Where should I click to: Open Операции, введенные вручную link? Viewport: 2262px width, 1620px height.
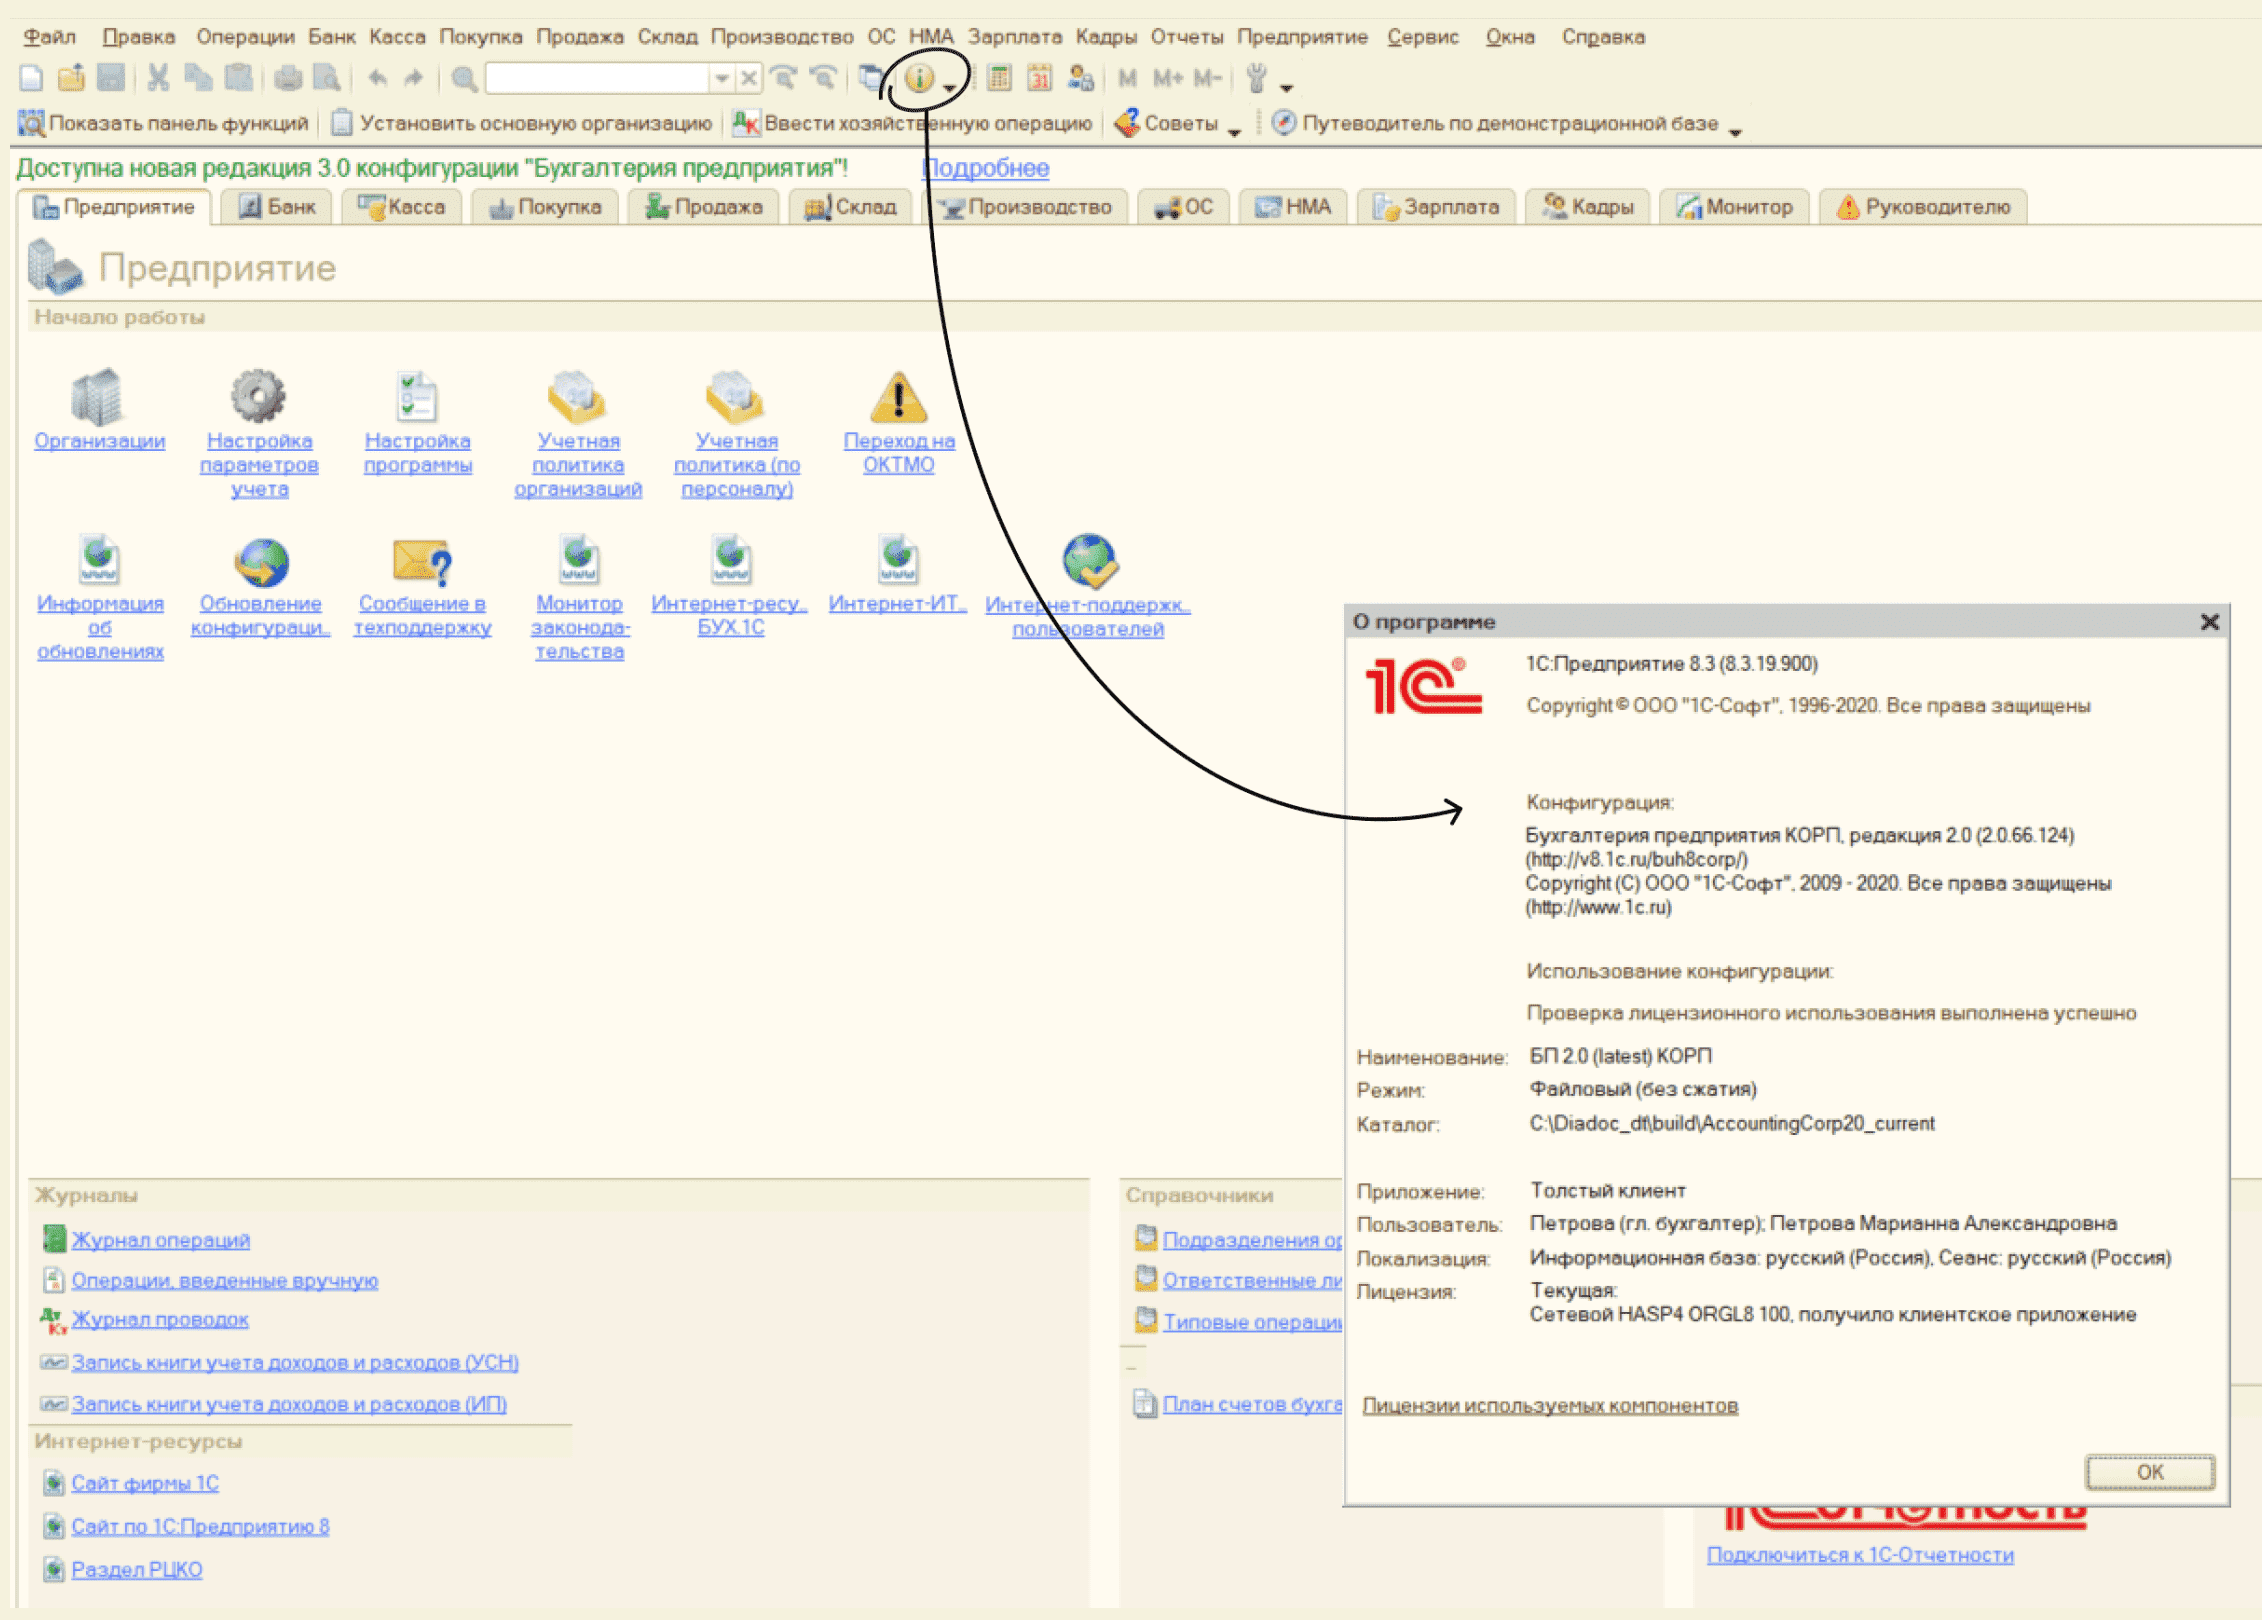tap(224, 1280)
